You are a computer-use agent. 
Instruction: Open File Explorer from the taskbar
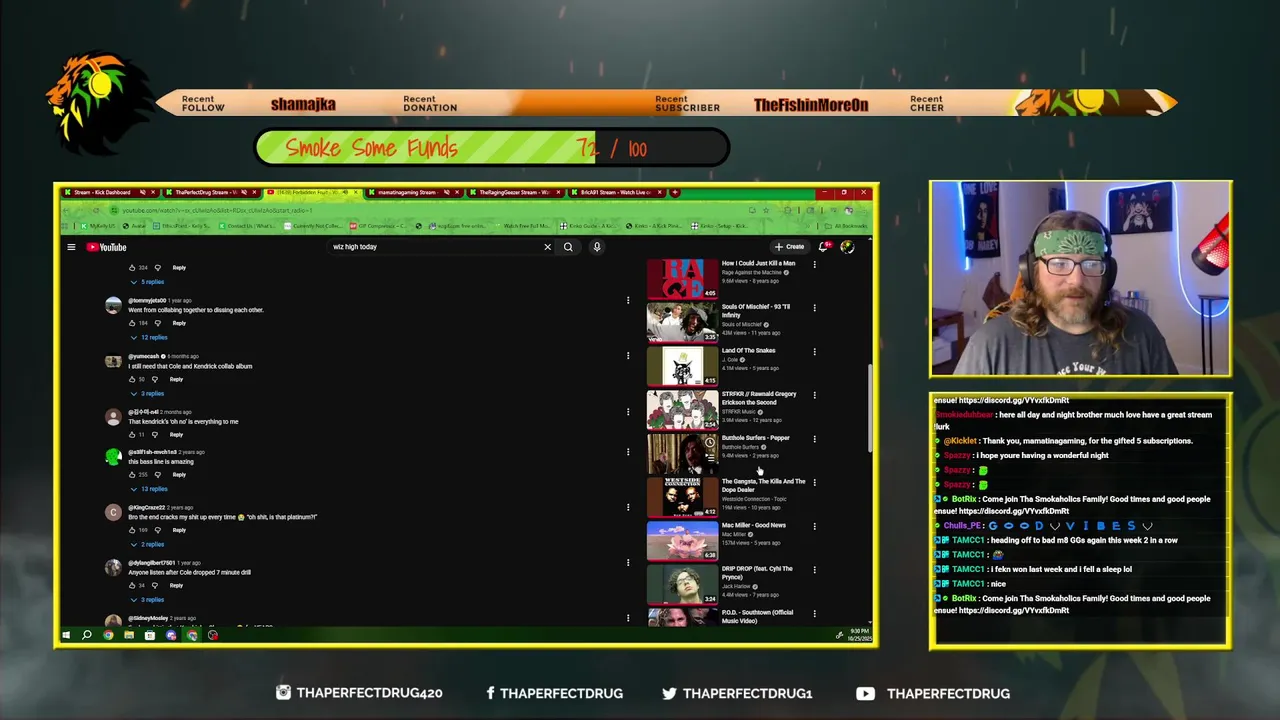point(129,635)
